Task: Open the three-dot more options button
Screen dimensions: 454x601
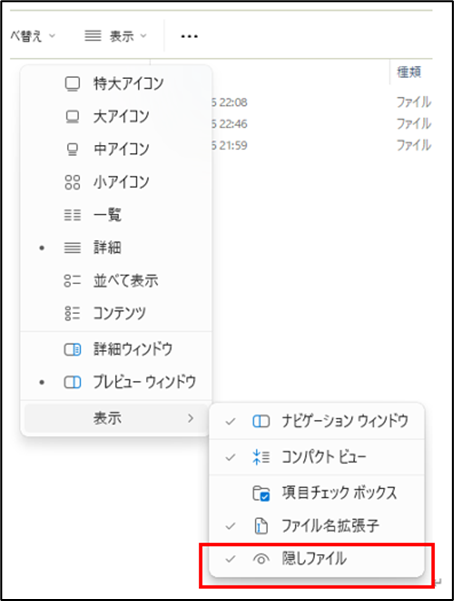Action: (189, 36)
